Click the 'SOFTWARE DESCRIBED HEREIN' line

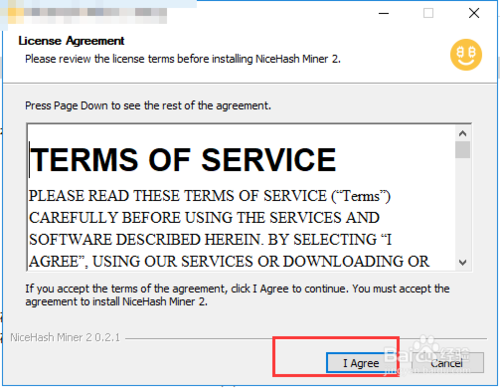pos(210,240)
